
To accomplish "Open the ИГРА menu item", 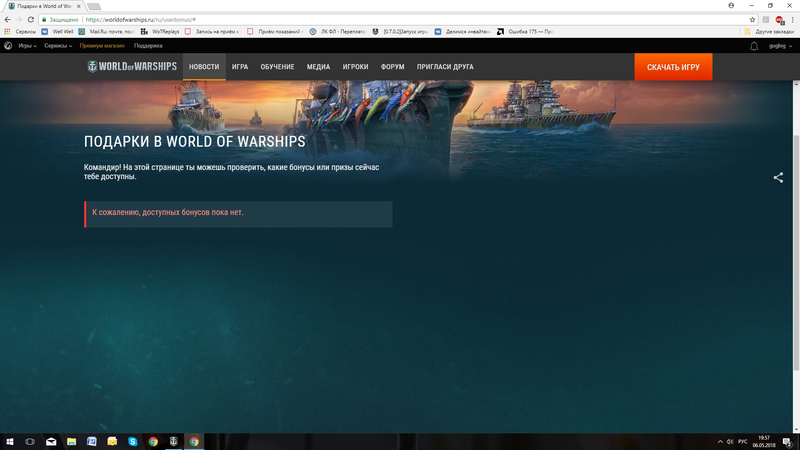I will click(240, 67).
